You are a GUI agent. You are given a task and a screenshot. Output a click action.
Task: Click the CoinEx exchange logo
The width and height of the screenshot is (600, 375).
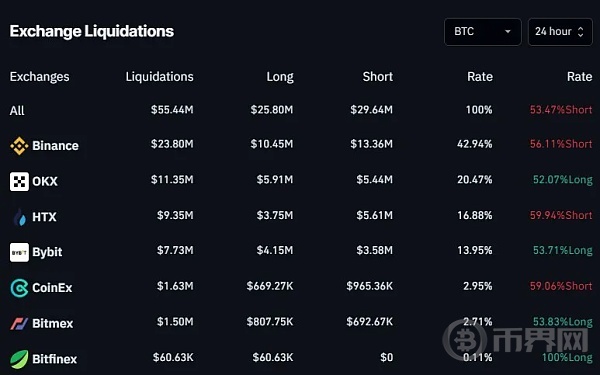point(19,288)
